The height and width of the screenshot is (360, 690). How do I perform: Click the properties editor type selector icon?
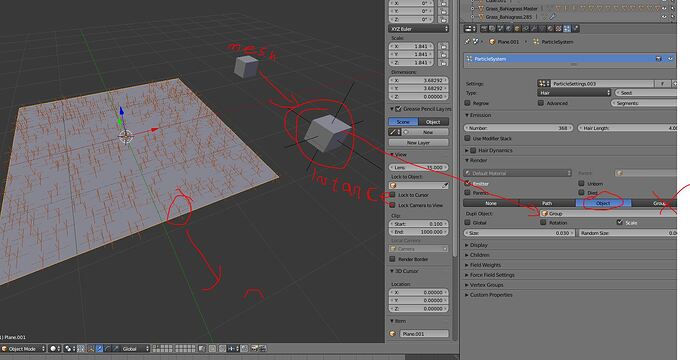[x=470, y=29]
